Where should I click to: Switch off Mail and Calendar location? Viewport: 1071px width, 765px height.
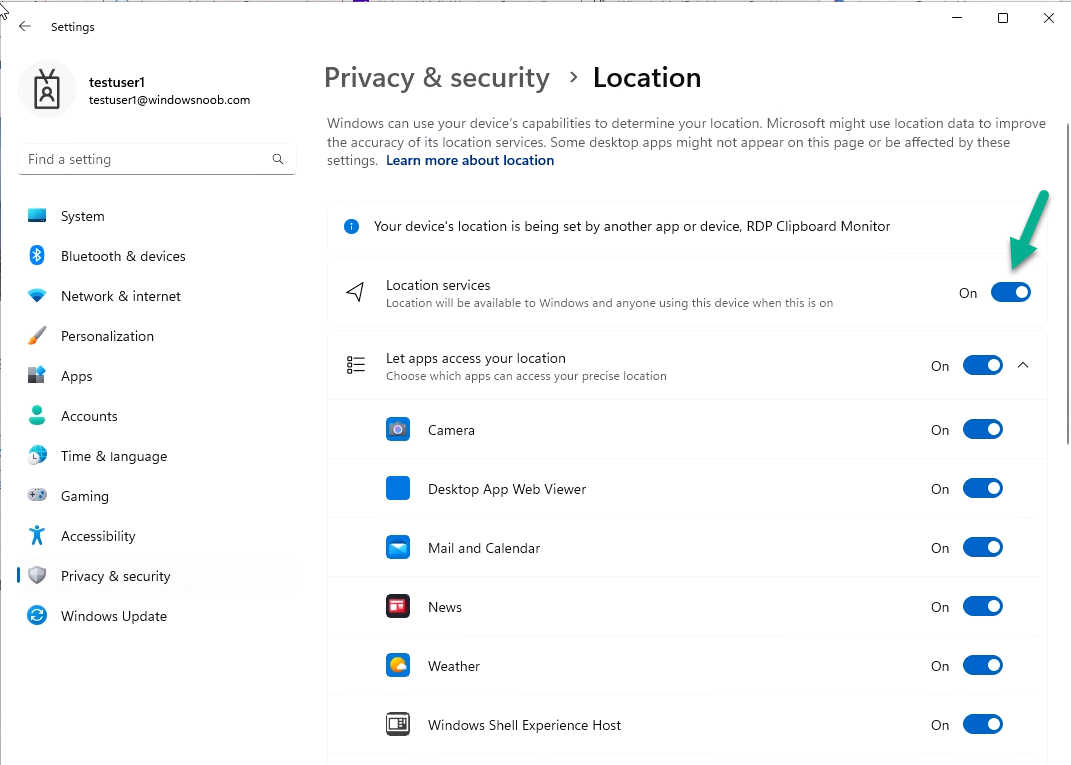pyautogui.click(x=982, y=547)
